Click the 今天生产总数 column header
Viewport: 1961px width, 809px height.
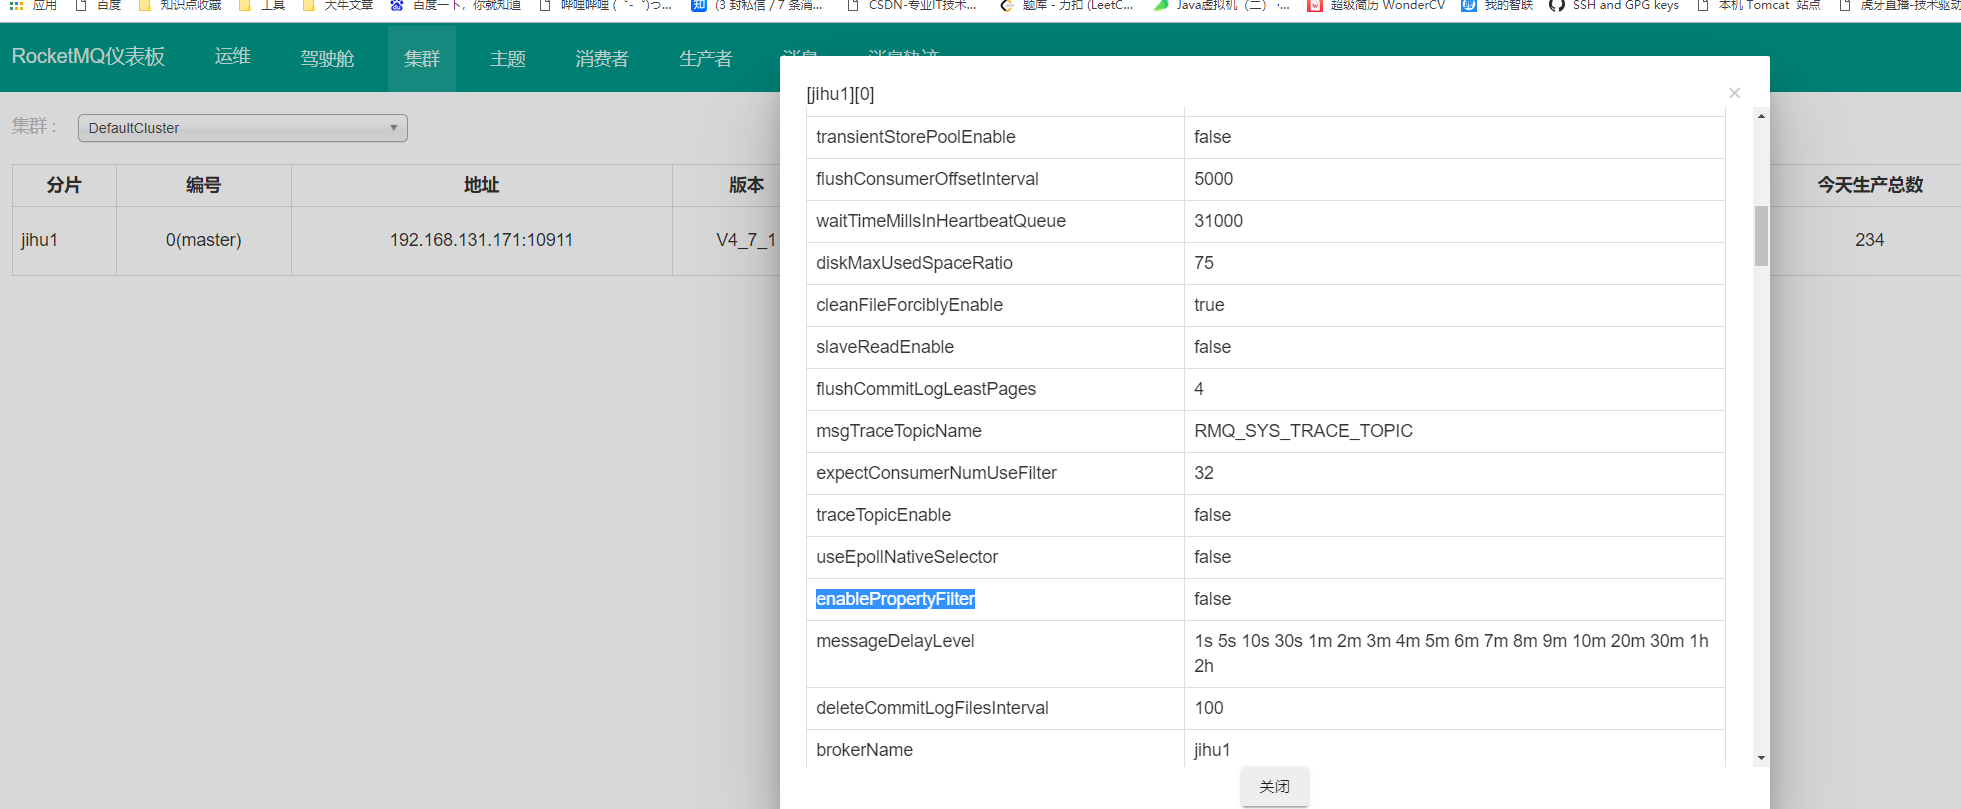coord(1870,185)
